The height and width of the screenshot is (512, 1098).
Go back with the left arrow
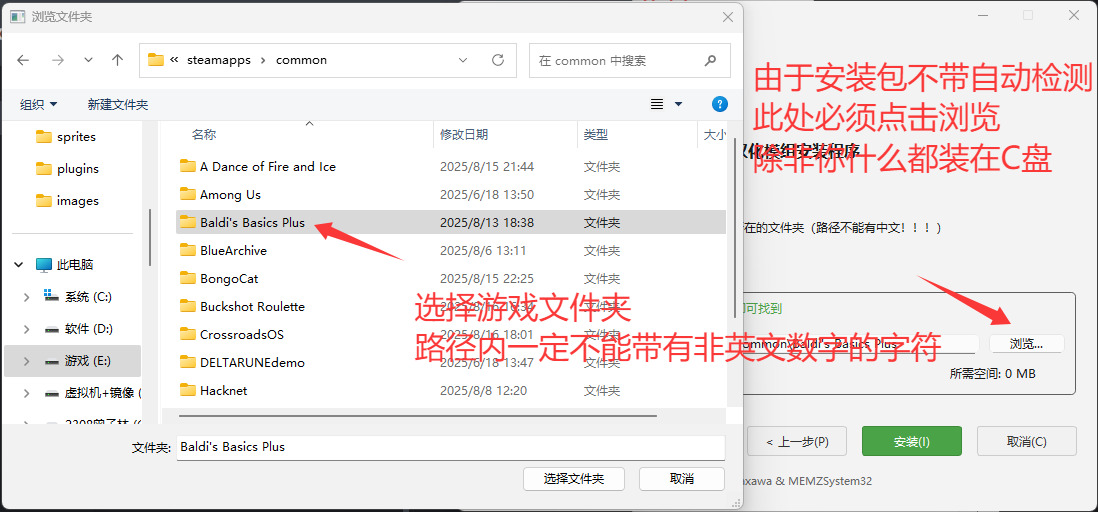(23, 60)
